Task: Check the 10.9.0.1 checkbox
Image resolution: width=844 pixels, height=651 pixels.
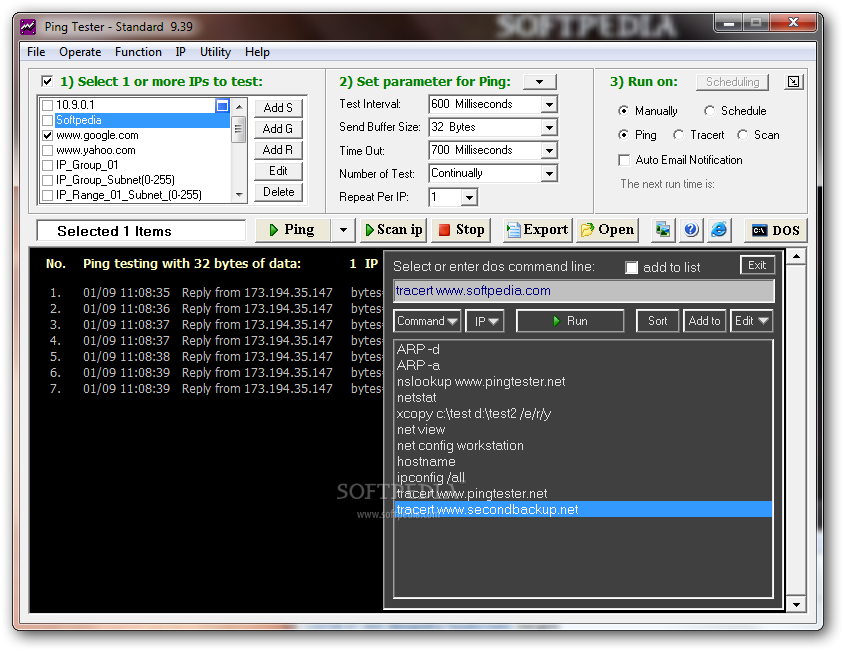Action: [x=48, y=105]
